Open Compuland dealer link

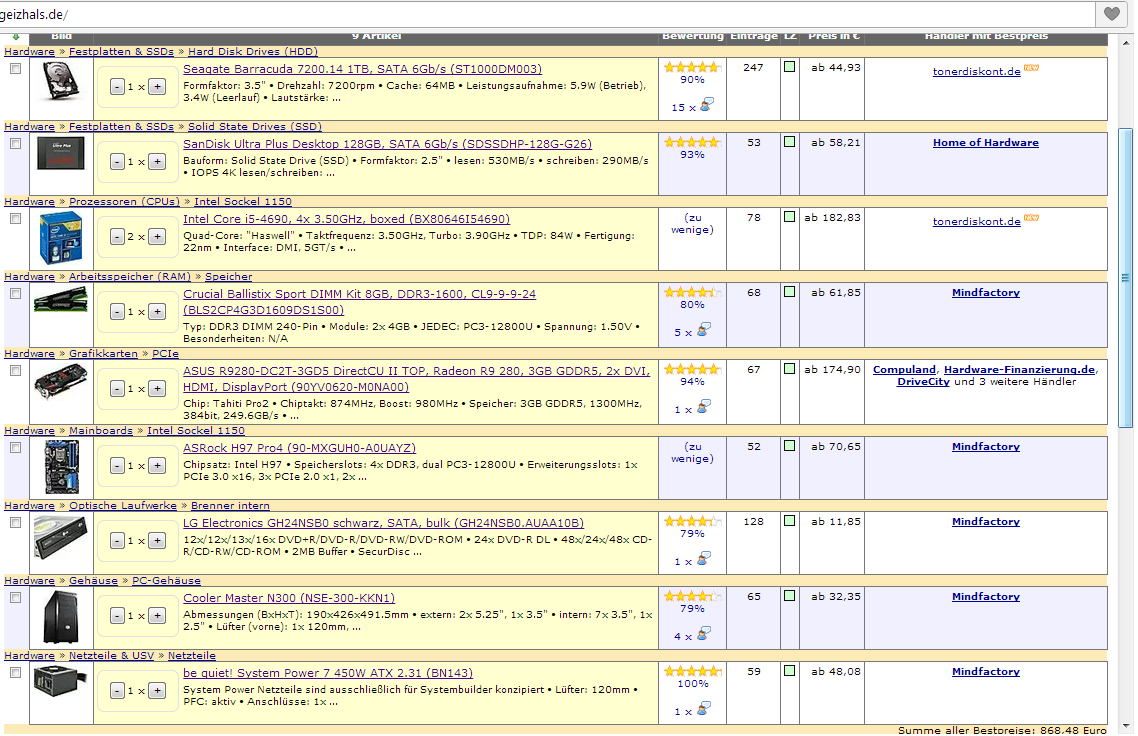click(904, 369)
